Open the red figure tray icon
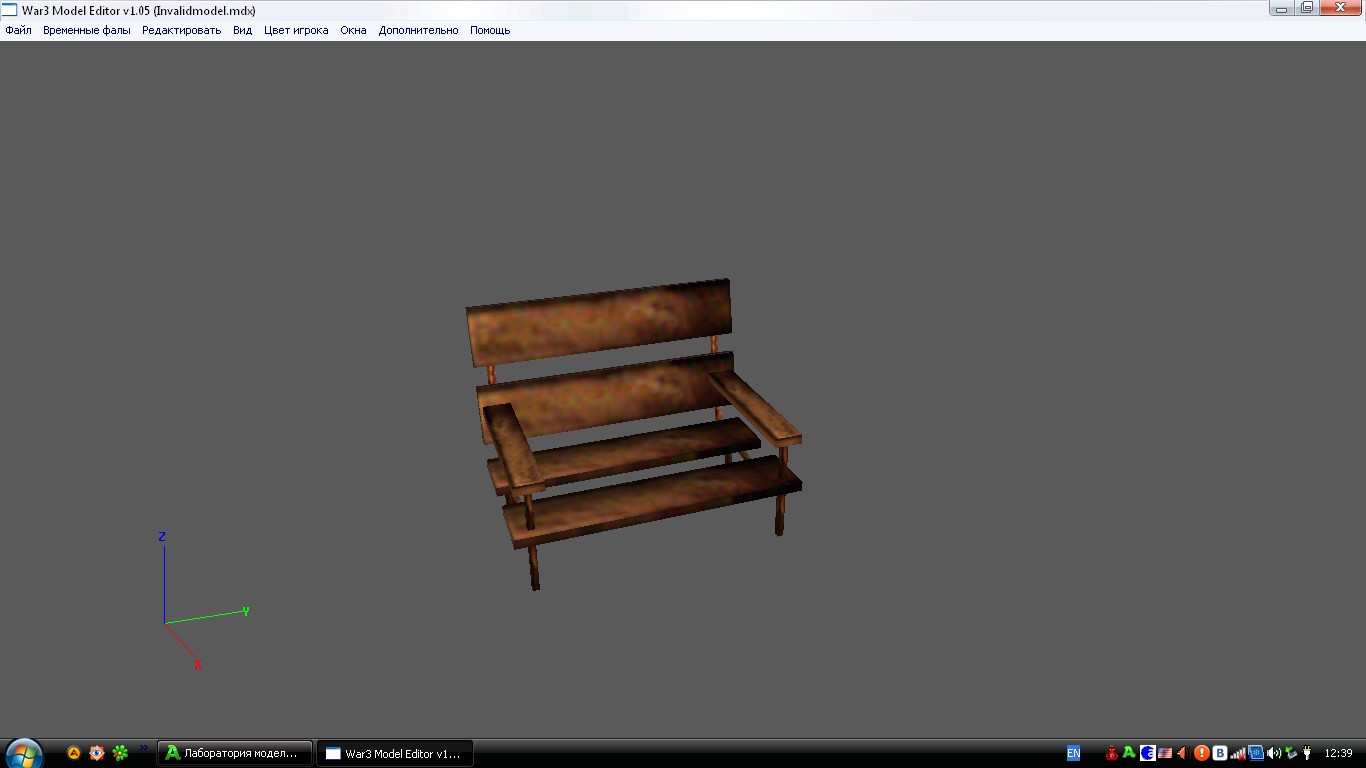 (x=1111, y=753)
